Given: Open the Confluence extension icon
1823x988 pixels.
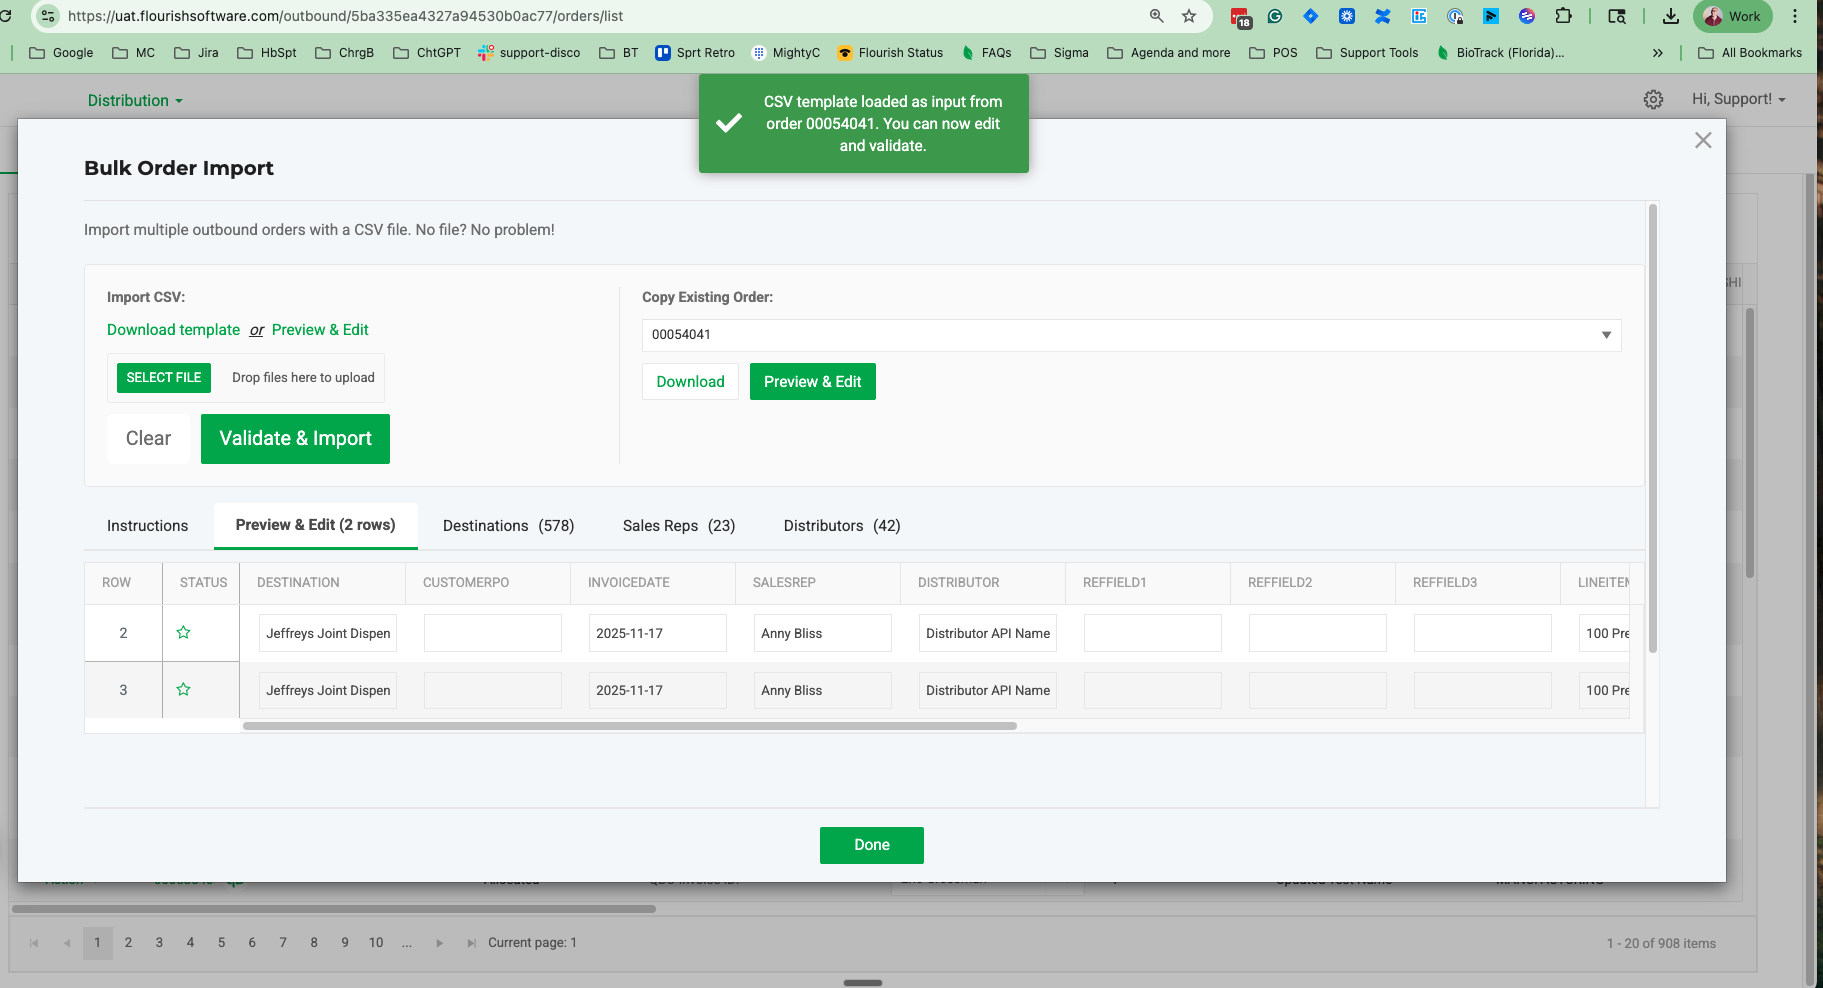Looking at the screenshot, I should click(x=1383, y=16).
